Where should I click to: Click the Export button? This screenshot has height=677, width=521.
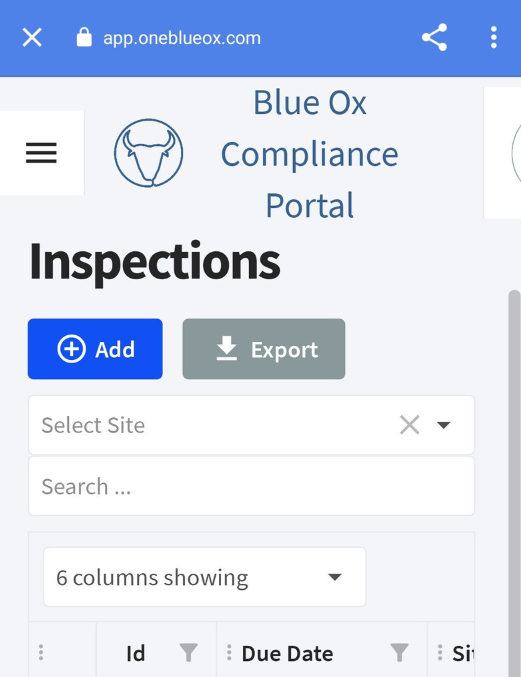[264, 349]
